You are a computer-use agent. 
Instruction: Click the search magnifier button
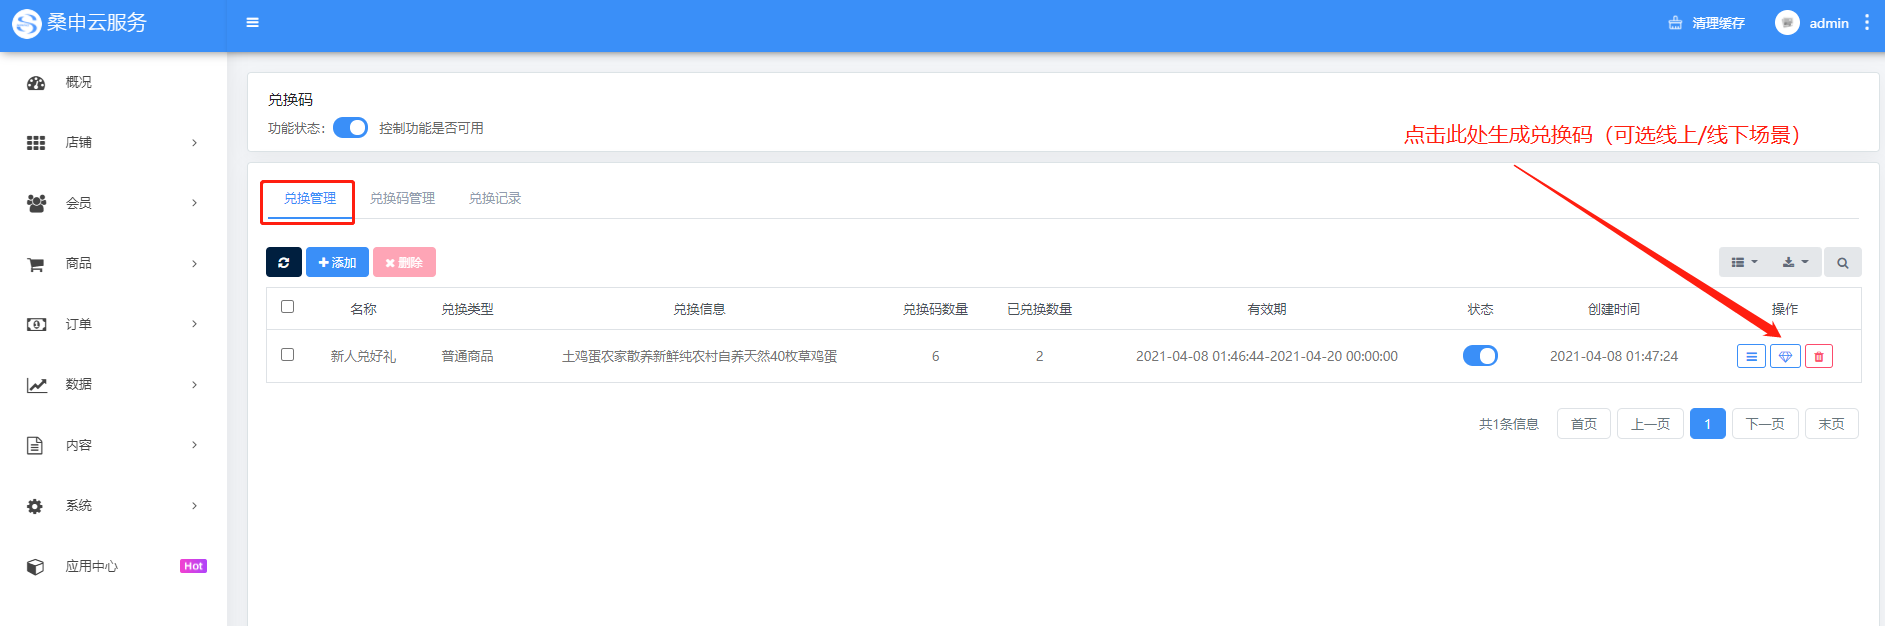(x=1842, y=262)
